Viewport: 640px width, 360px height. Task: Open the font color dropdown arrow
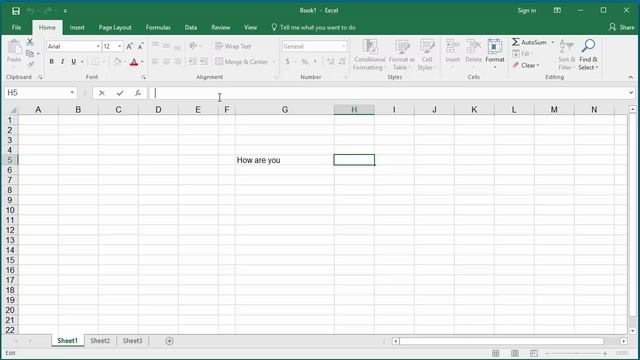pos(142,62)
